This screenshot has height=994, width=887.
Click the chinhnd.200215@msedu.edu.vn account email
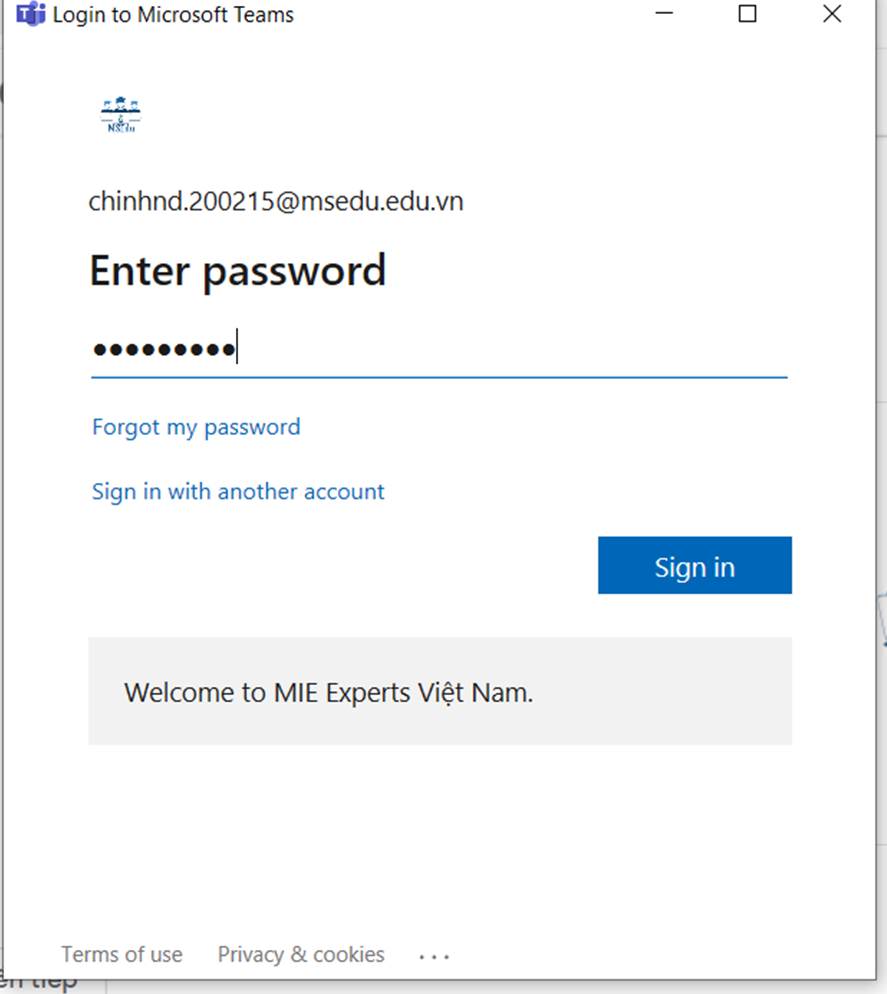point(276,202)
